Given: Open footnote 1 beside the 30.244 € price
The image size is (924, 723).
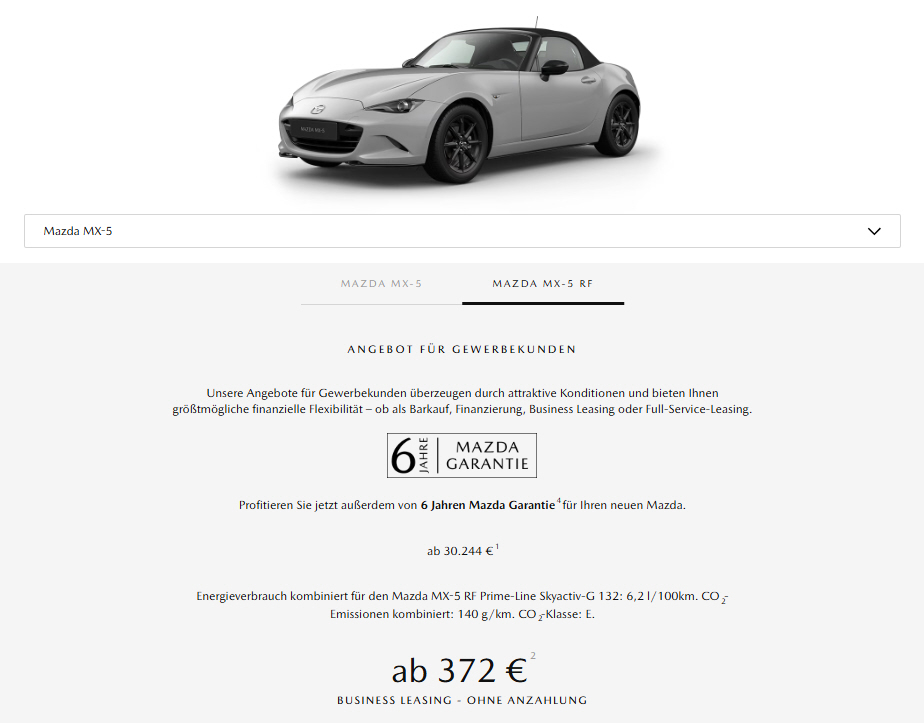Looking at the screenshot, I should click(497, 547).
